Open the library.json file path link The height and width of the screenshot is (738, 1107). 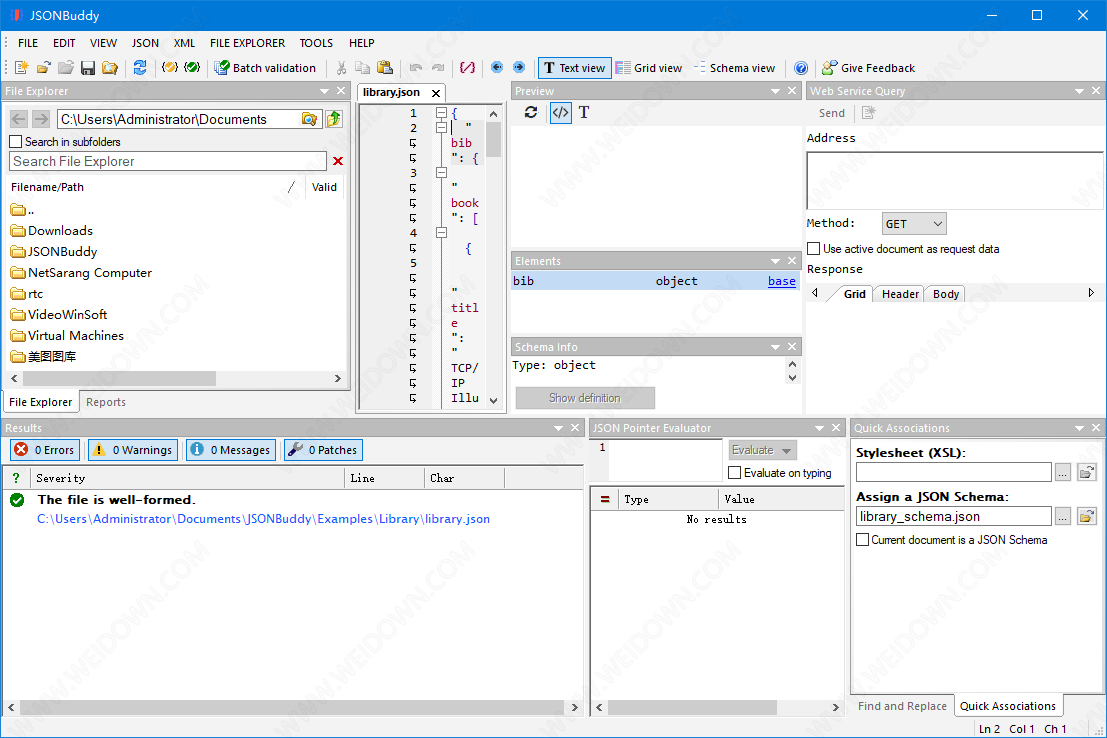[263, 519]
